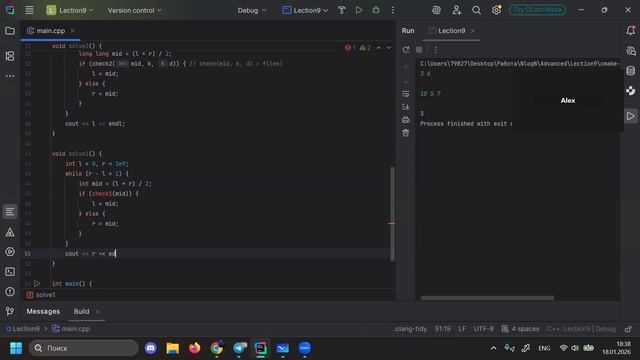Change UTF-8 file encoding
Screen dimensions: 640x360
[483, 329]
